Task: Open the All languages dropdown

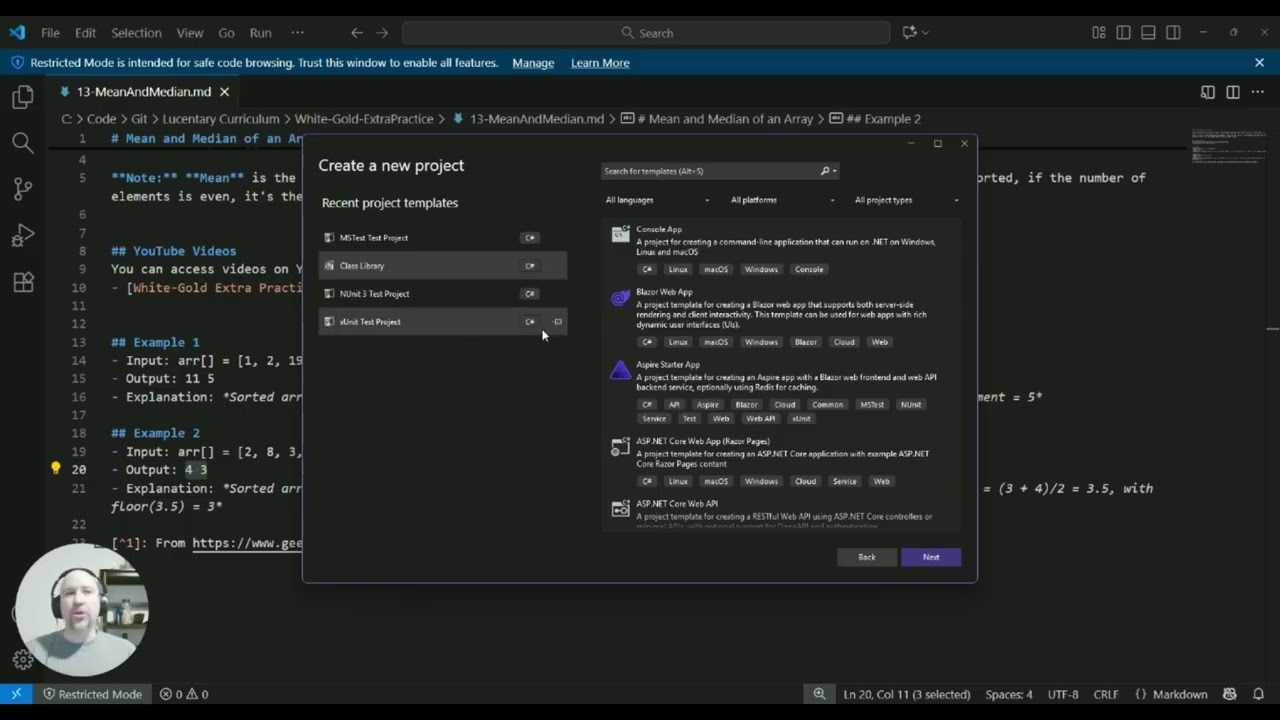Action: pyautogui.click(x=657, y=200)
